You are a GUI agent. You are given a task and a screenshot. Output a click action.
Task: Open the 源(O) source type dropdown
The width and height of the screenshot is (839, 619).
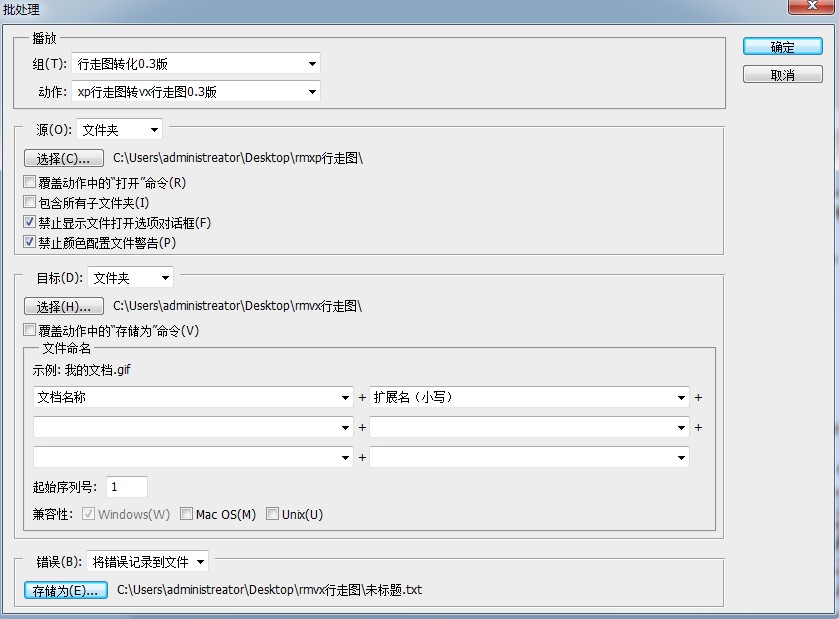(x=119, y=130)
